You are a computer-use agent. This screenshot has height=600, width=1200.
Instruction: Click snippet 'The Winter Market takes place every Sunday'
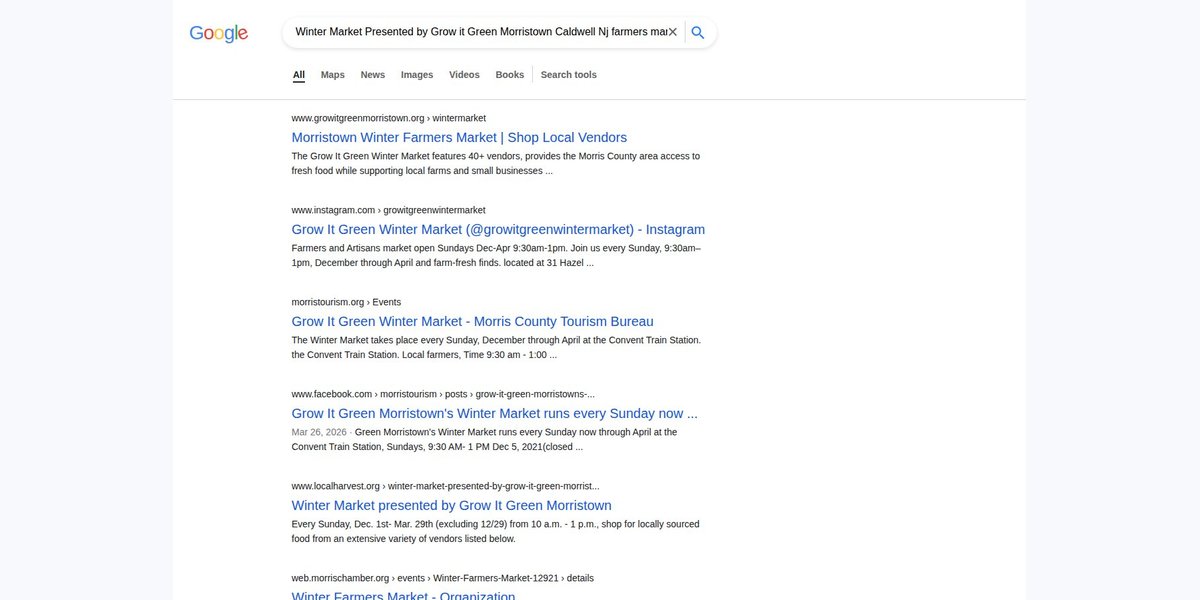click(496, 347)
